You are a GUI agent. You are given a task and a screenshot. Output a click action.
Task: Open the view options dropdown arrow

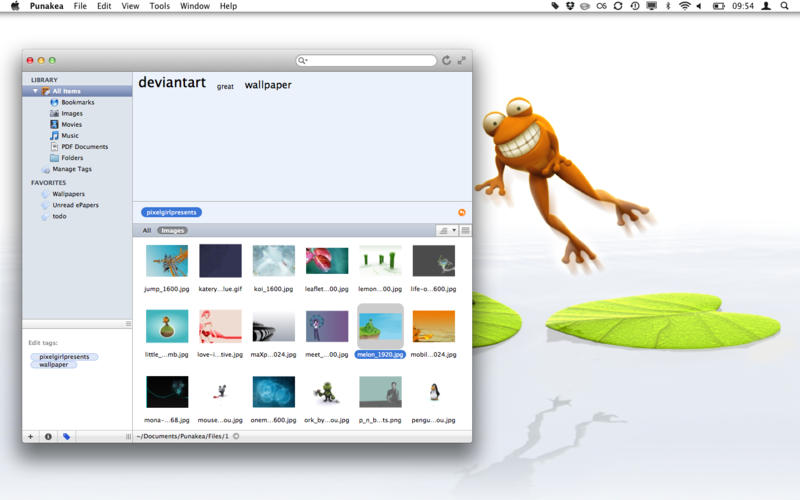coord(453,230)
